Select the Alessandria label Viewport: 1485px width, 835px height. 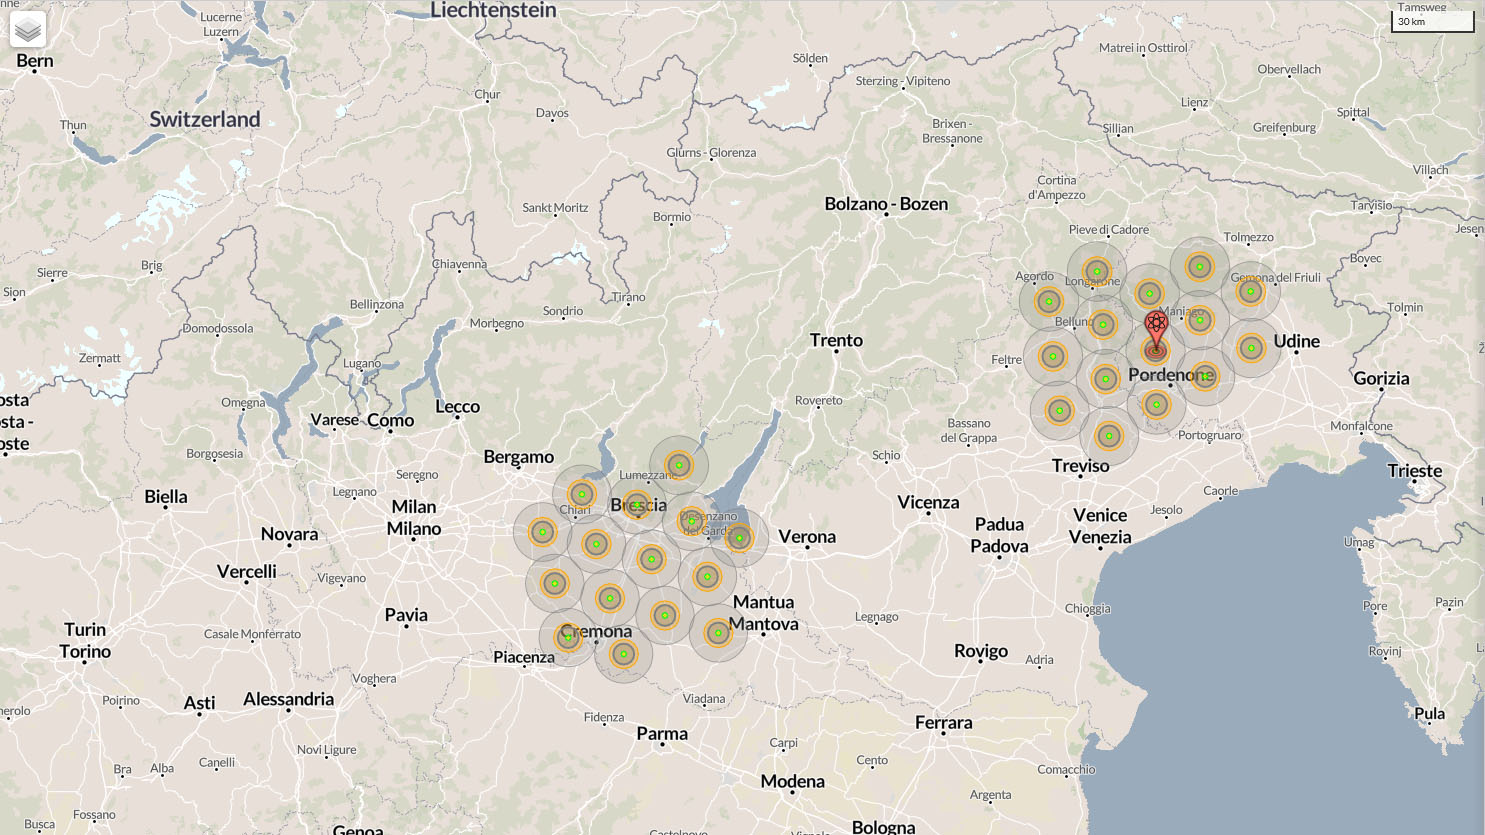[288, 699]
